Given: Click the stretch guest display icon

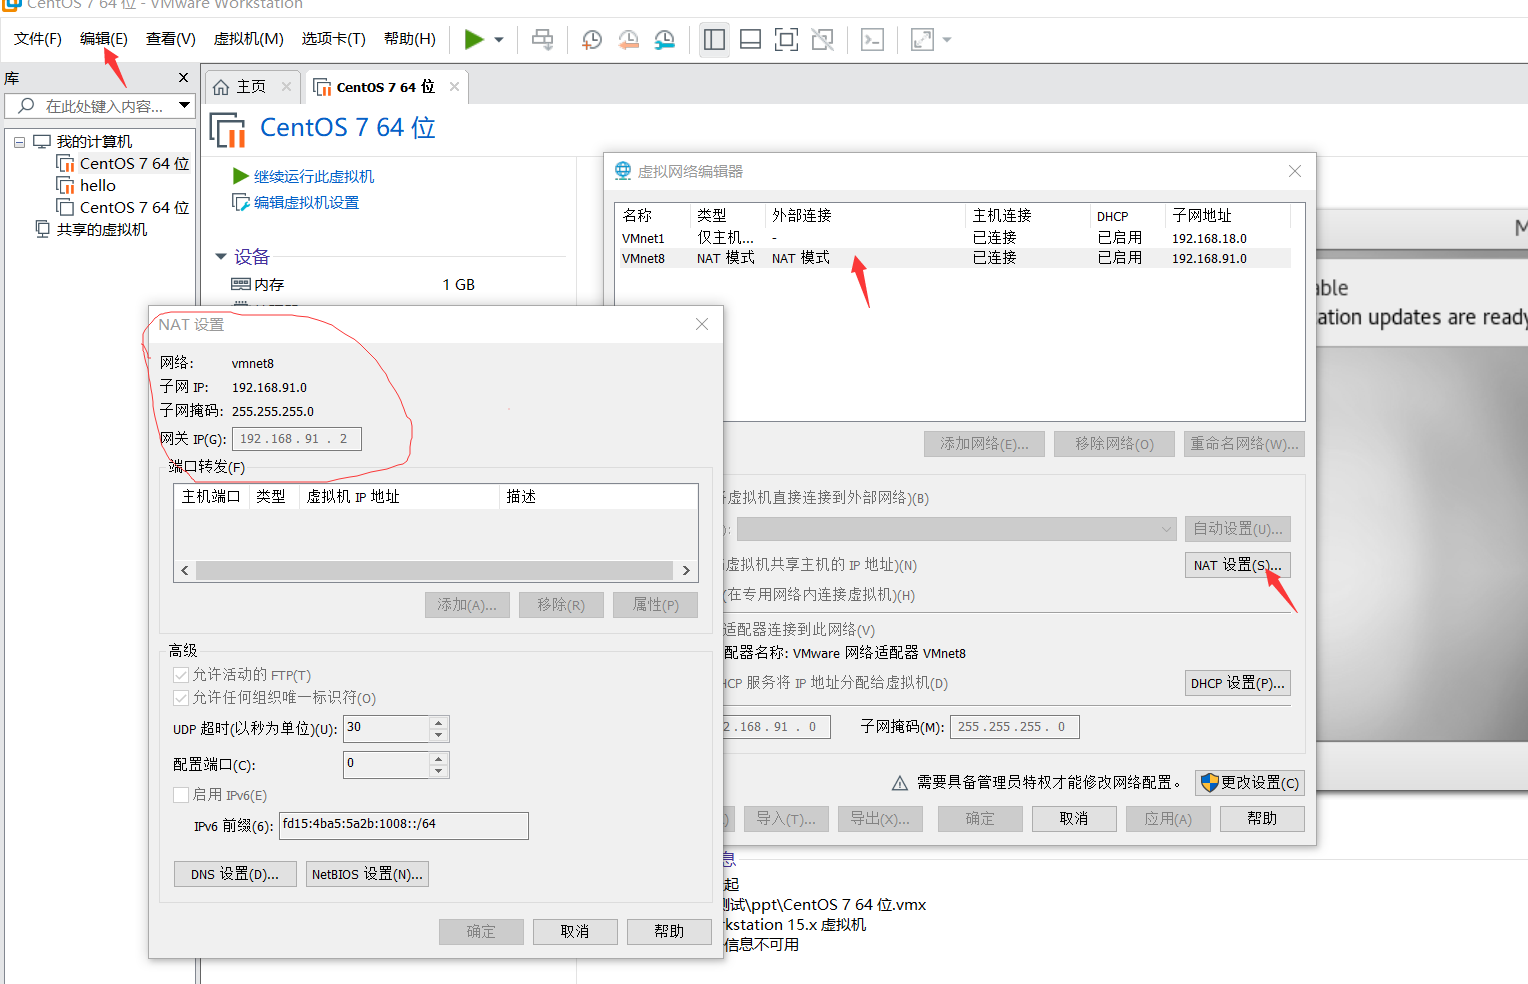Looking at the screenshot, I should pyautogui.click(x=922, y=40).
